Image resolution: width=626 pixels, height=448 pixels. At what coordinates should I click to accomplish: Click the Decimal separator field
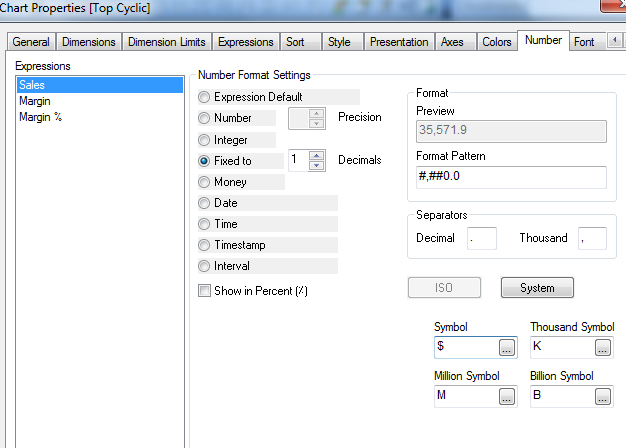click(481, 238)
